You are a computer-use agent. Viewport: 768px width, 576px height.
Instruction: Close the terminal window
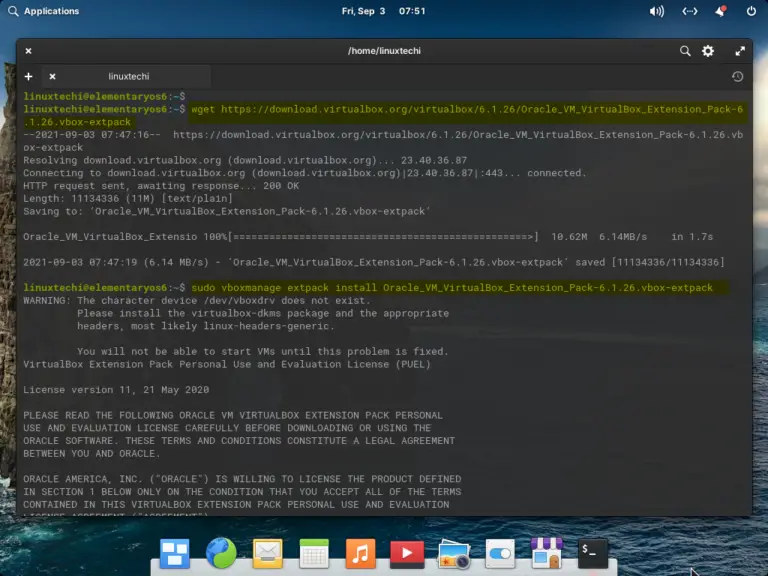pyautogui.click(x=28, y=51)
